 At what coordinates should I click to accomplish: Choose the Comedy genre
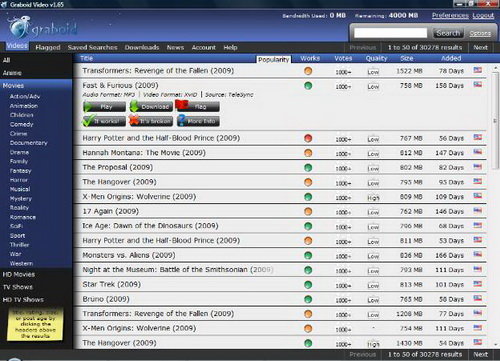(22, 124)
